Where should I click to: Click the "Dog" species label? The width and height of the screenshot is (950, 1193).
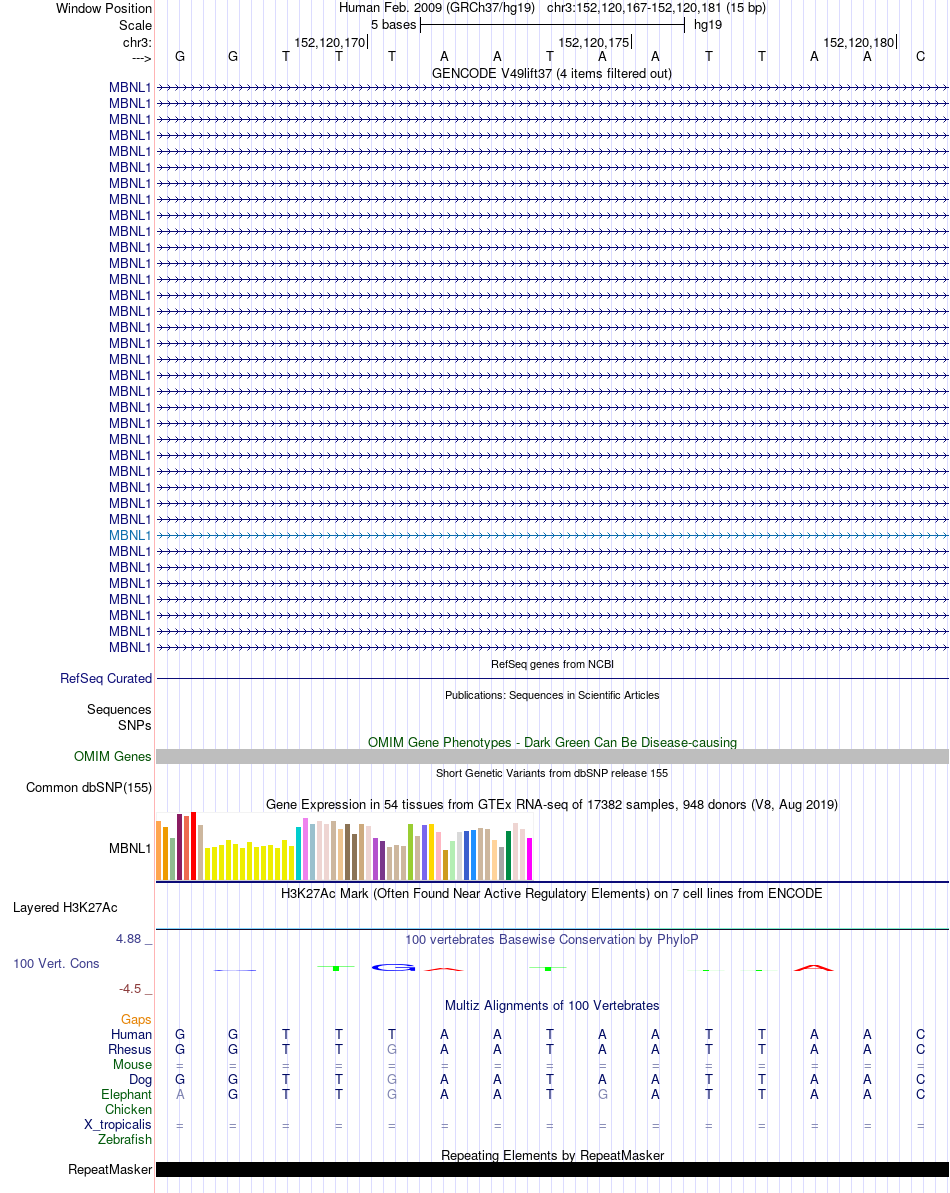tap(141, 1080)
